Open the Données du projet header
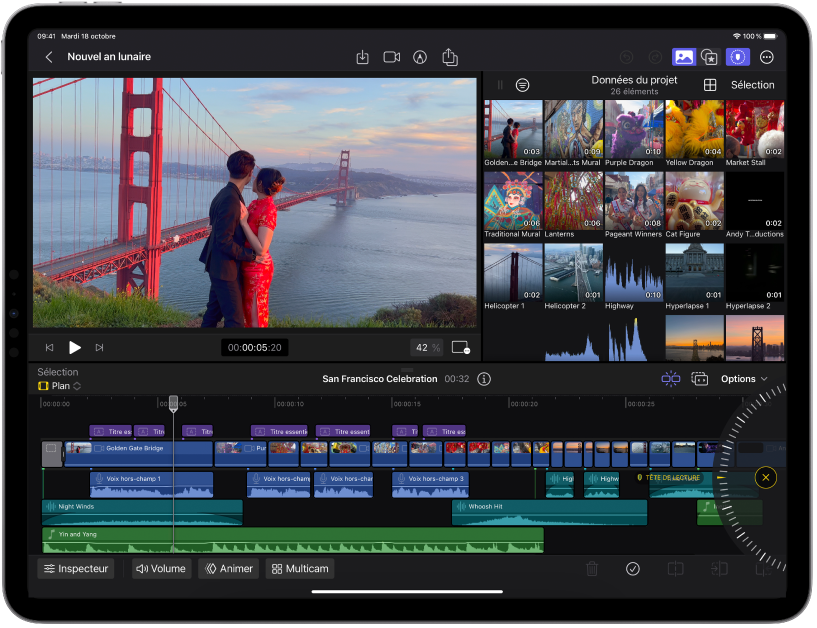The image size is (817, 628). click(x=637, y=85)
